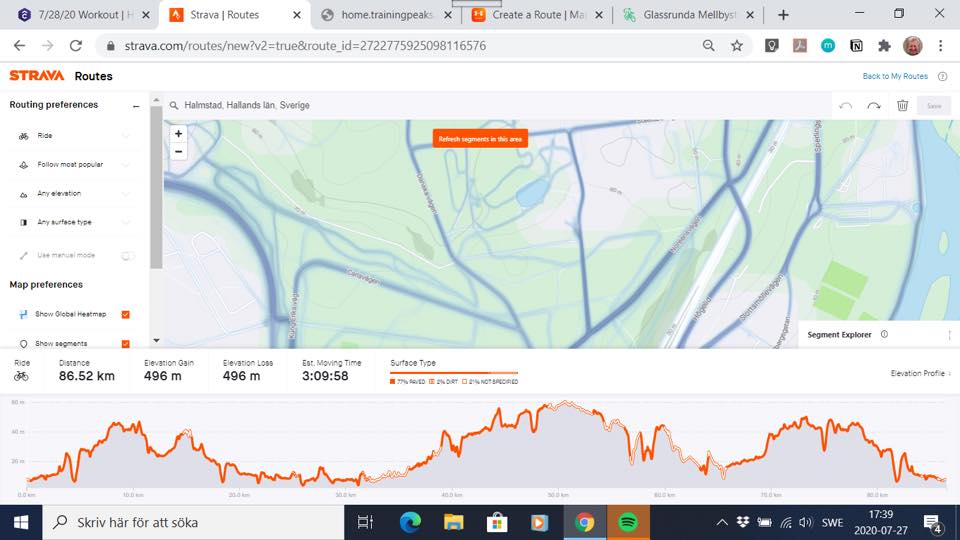Expand Follow most popular dropdown
This screenshot has height=540, width=960.
click(x=73, y=165)
